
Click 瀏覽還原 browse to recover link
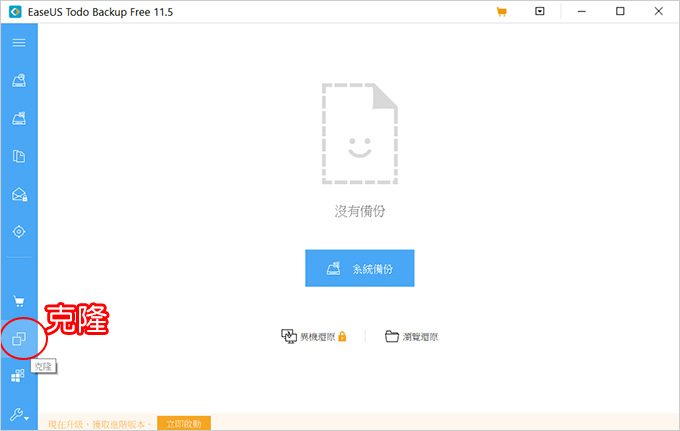[x=412, y=336]
